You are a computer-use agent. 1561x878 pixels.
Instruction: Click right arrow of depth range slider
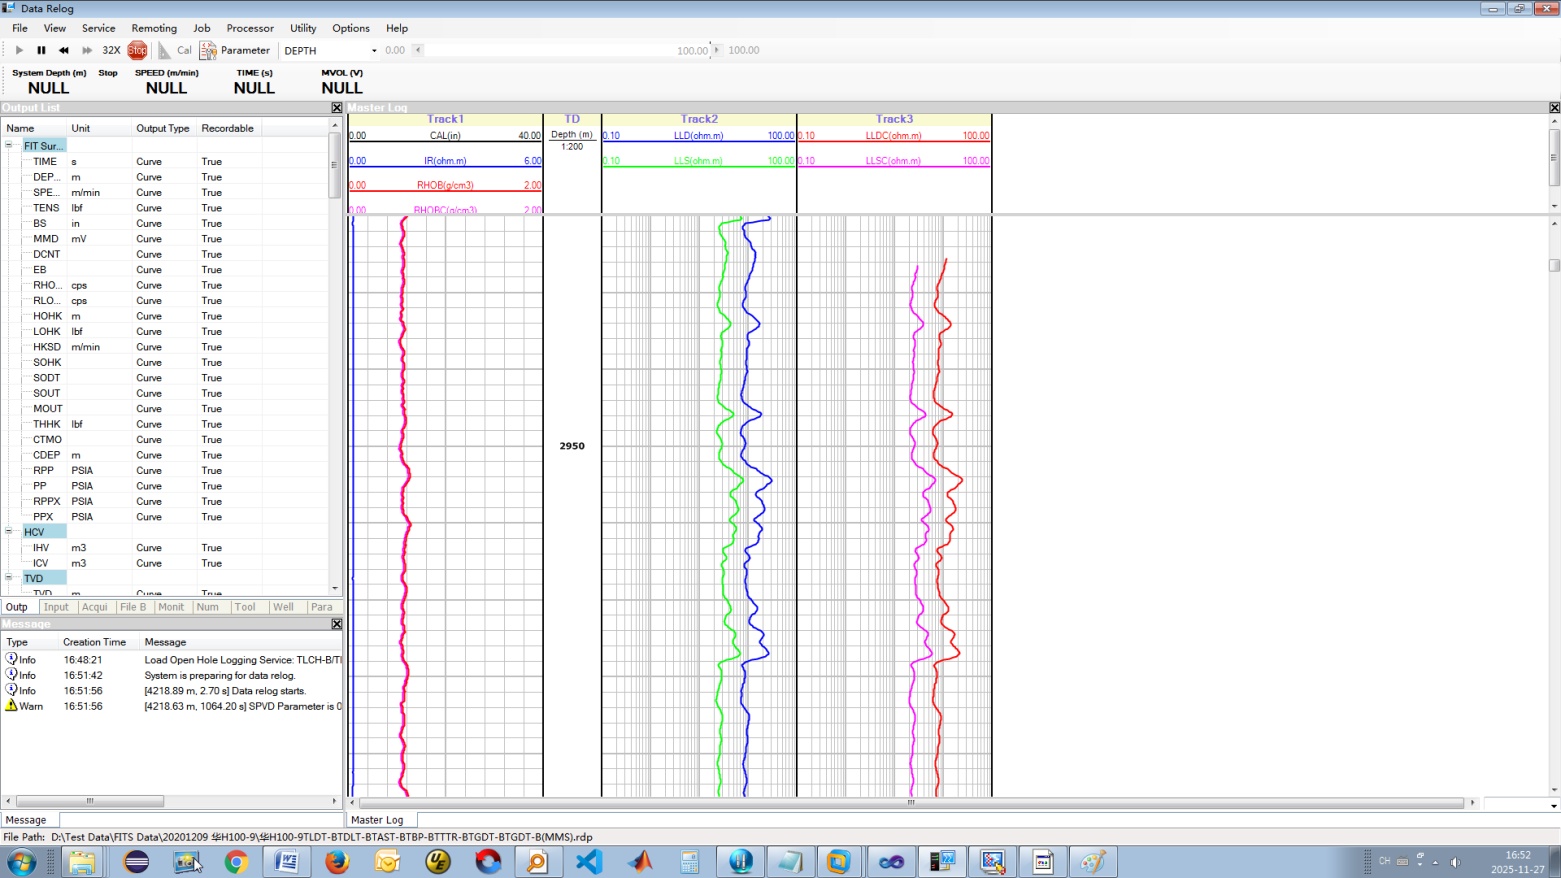(716, 50)
